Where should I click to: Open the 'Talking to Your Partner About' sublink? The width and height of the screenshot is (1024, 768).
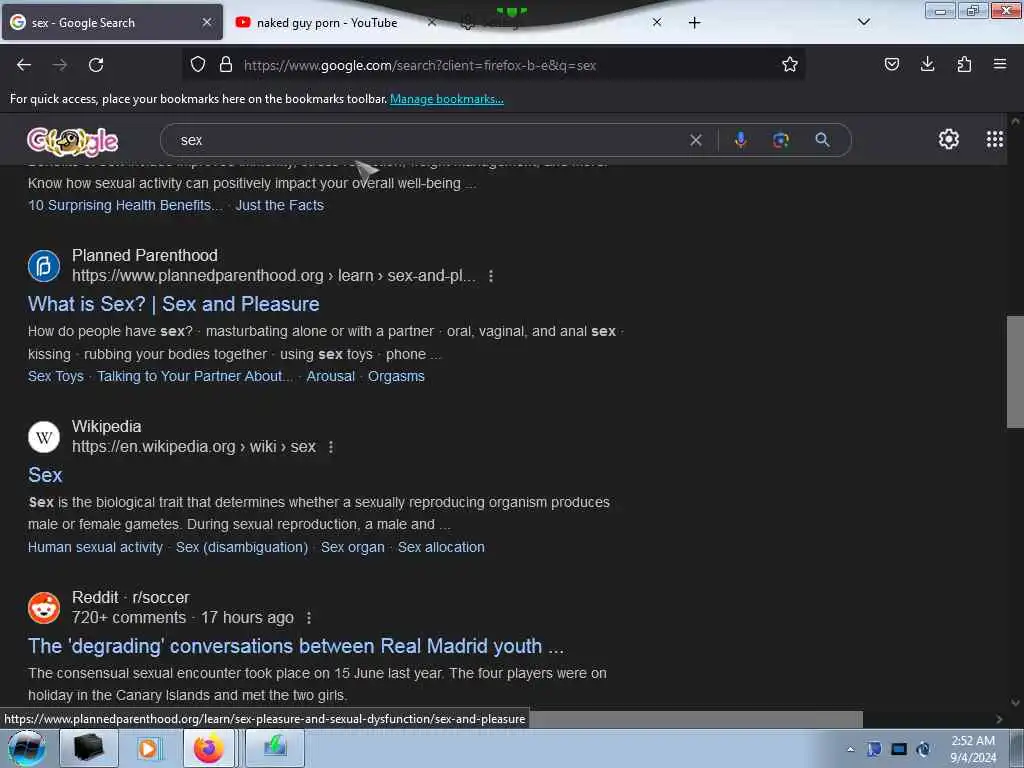pyautogui.click(x=195, y=376)
